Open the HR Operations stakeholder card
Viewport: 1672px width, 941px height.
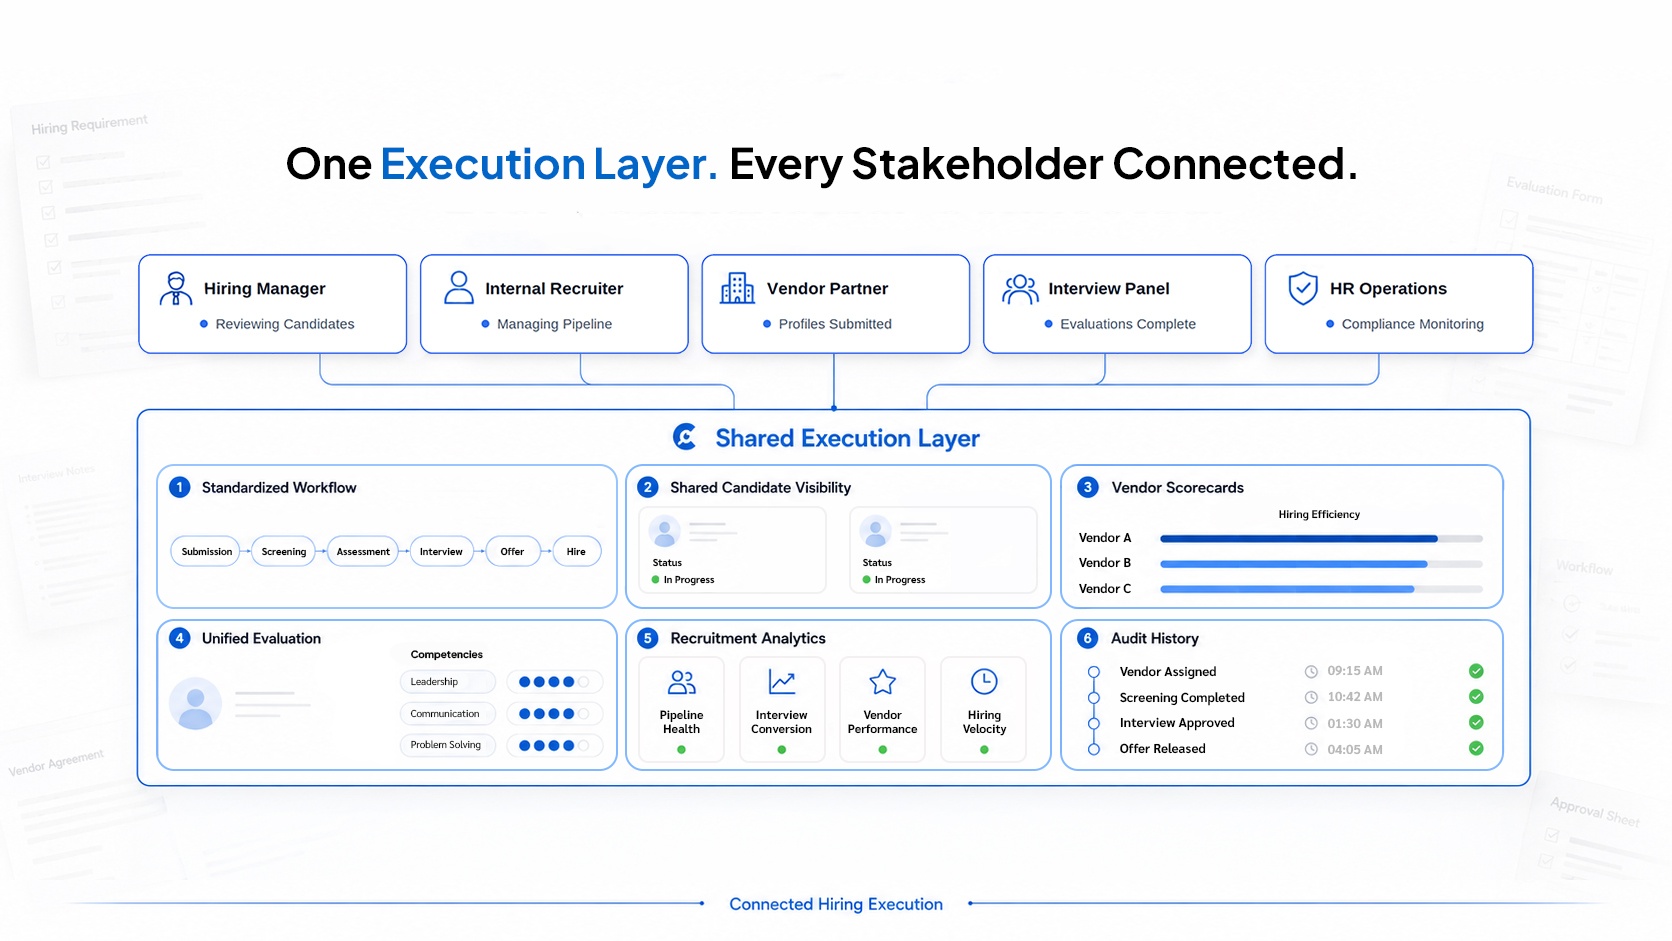[x=1399, y=304]
